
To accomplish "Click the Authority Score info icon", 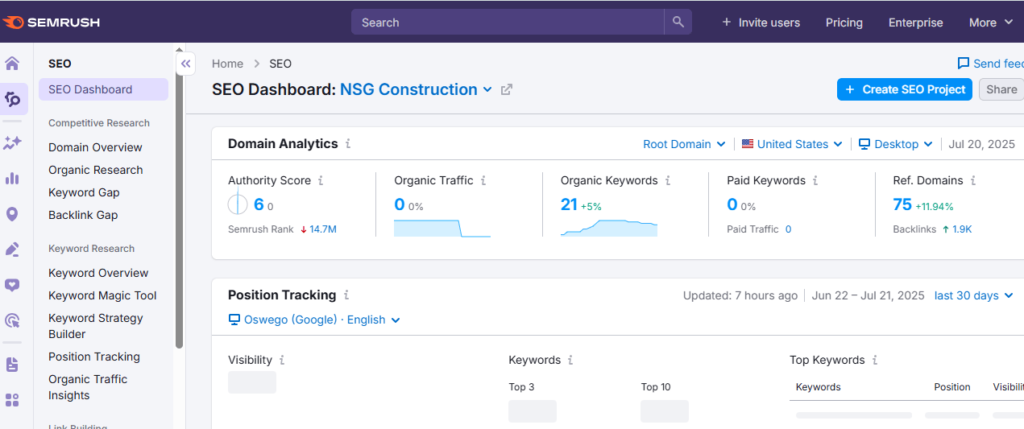I will [x=320, y=181].
